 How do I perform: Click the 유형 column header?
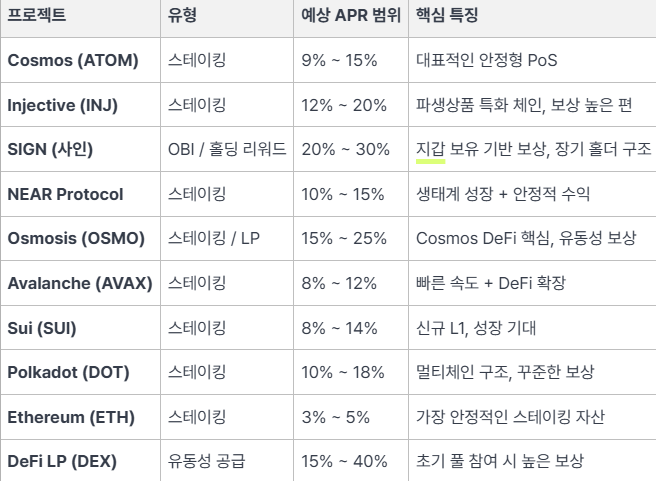click(x=183, y=17)
